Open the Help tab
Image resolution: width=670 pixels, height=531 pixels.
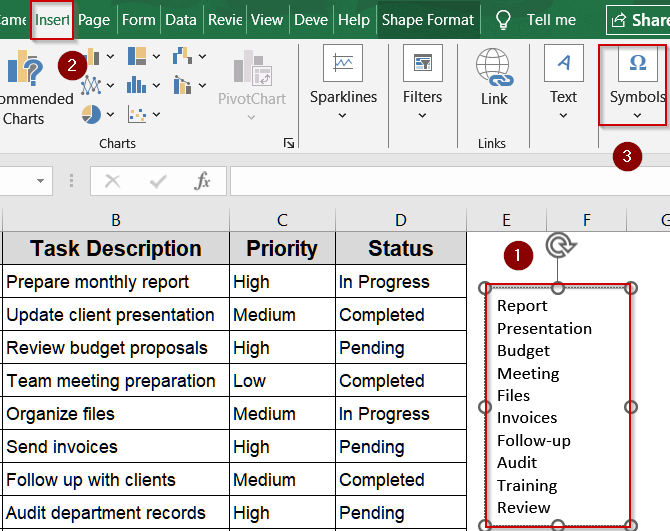354,20
